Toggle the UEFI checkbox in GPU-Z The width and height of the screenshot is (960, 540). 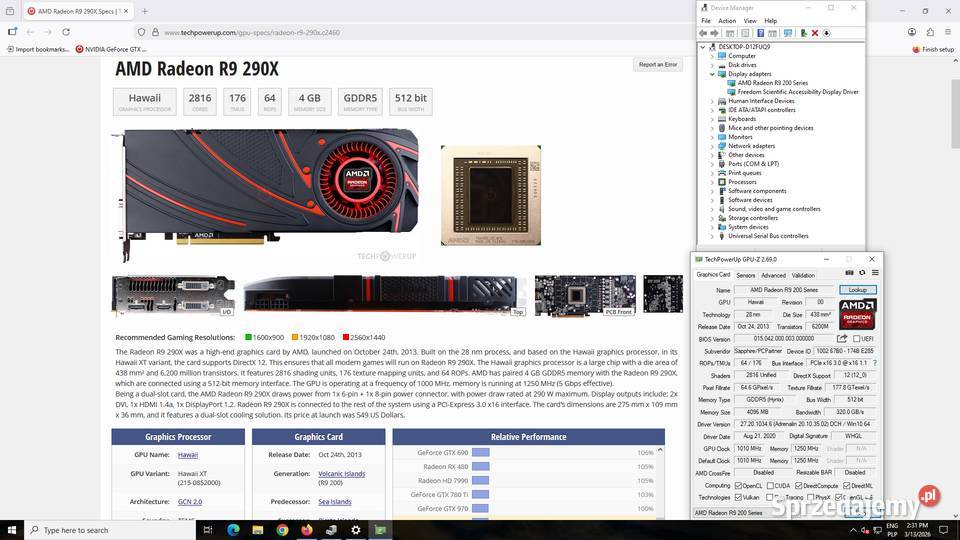(856, 339)
